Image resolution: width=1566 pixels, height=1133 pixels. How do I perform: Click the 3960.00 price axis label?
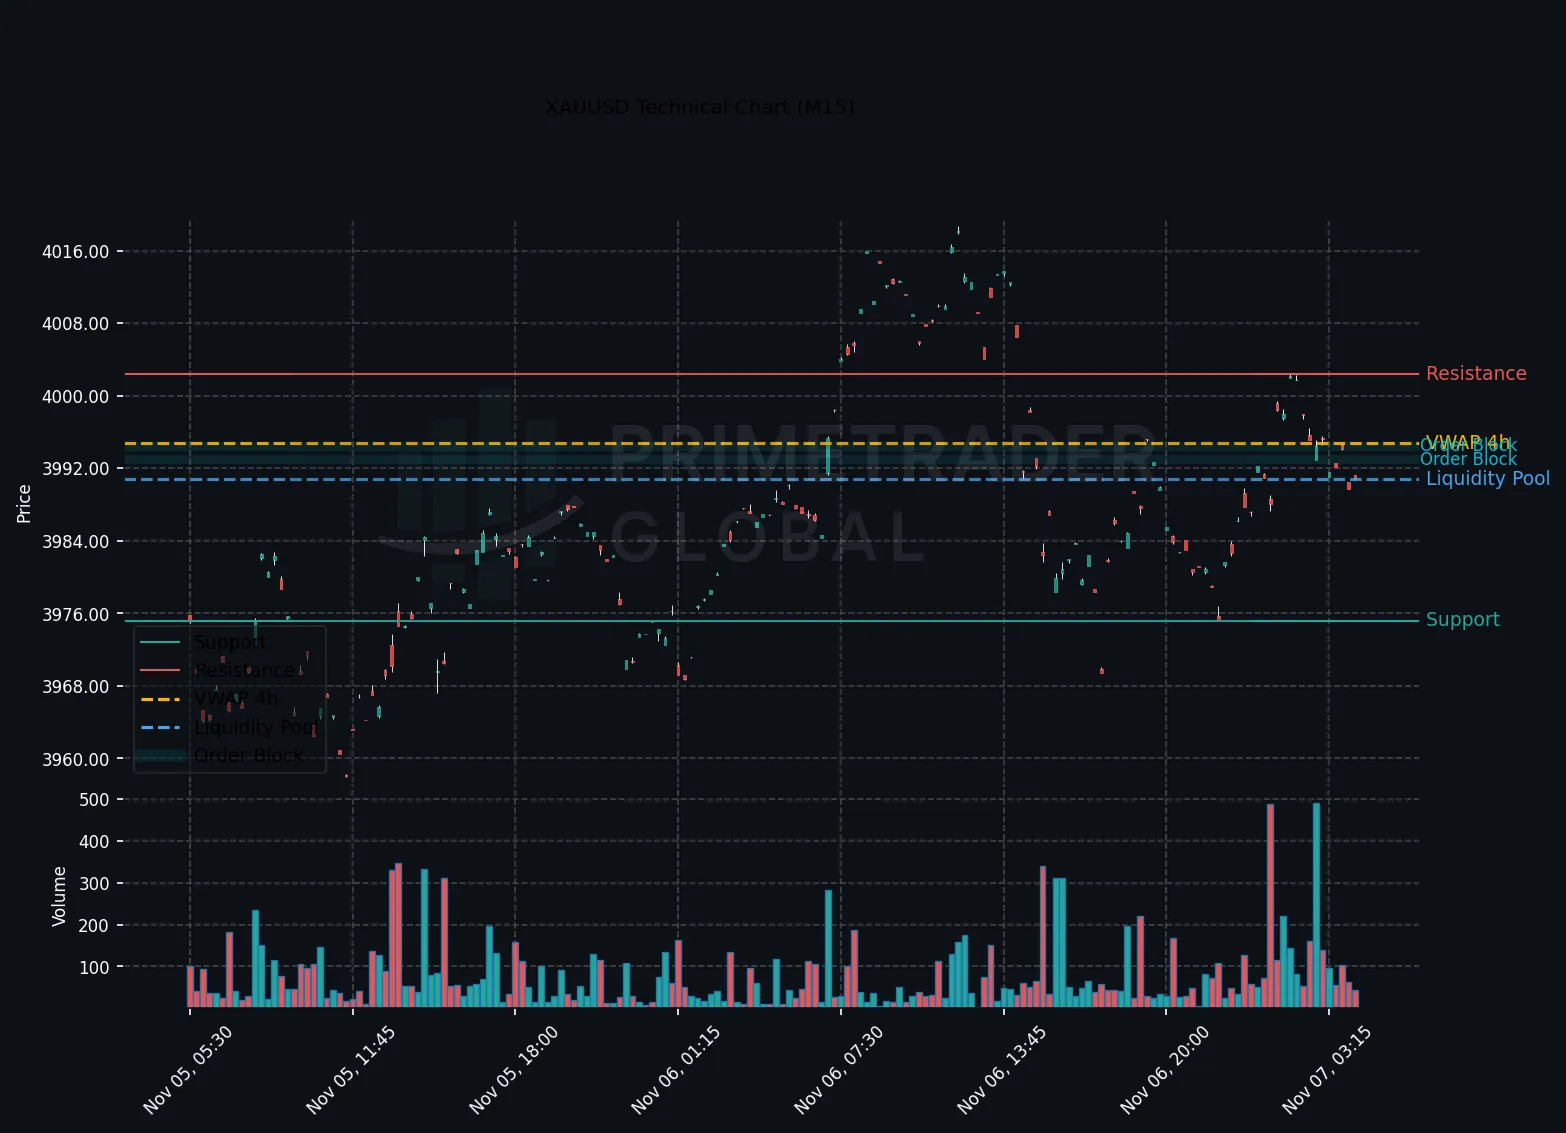76,760
